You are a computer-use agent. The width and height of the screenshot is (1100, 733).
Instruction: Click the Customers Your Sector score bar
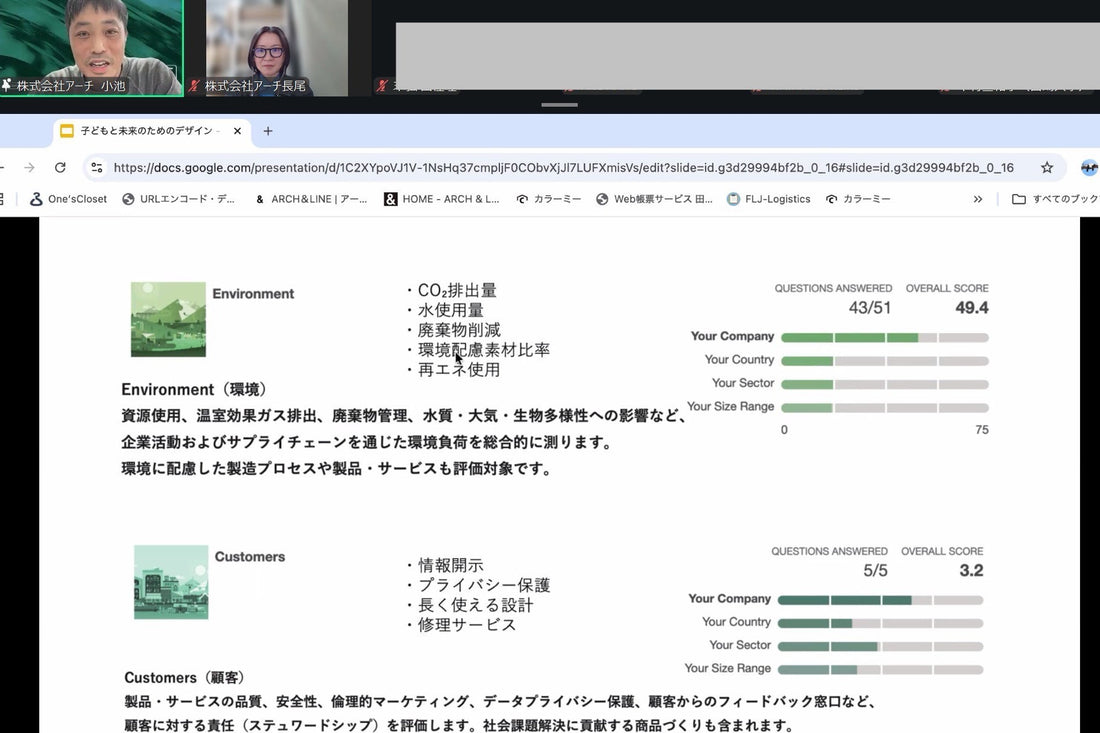(880, 646)
